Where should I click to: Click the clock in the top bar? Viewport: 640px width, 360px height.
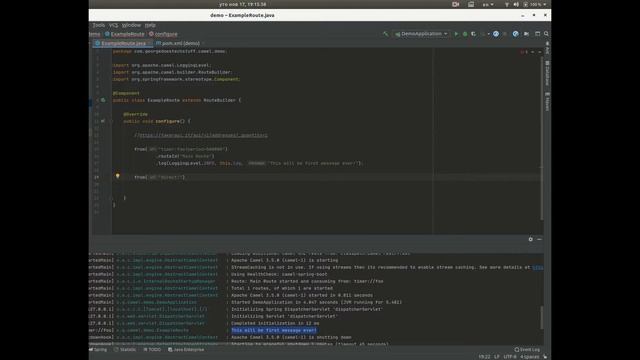pyautogui.click(x=242, y=4)
